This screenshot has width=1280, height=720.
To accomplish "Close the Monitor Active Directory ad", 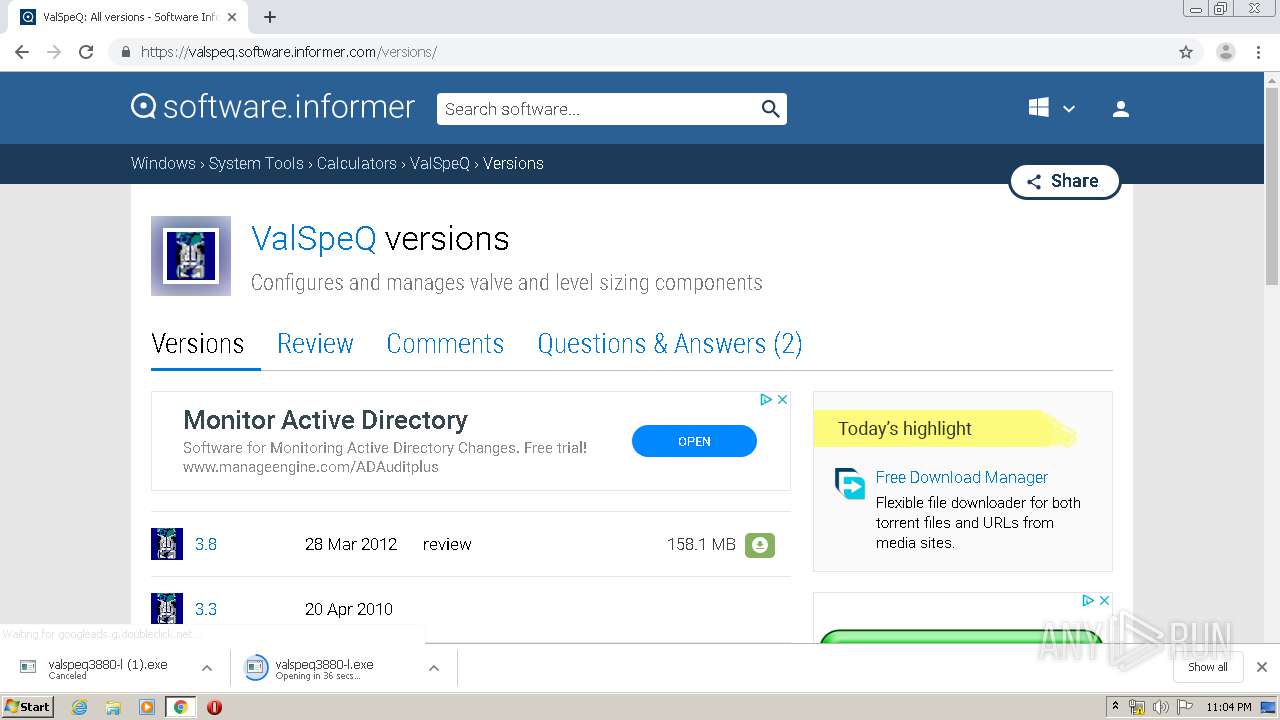I will (x=783, y=399).
